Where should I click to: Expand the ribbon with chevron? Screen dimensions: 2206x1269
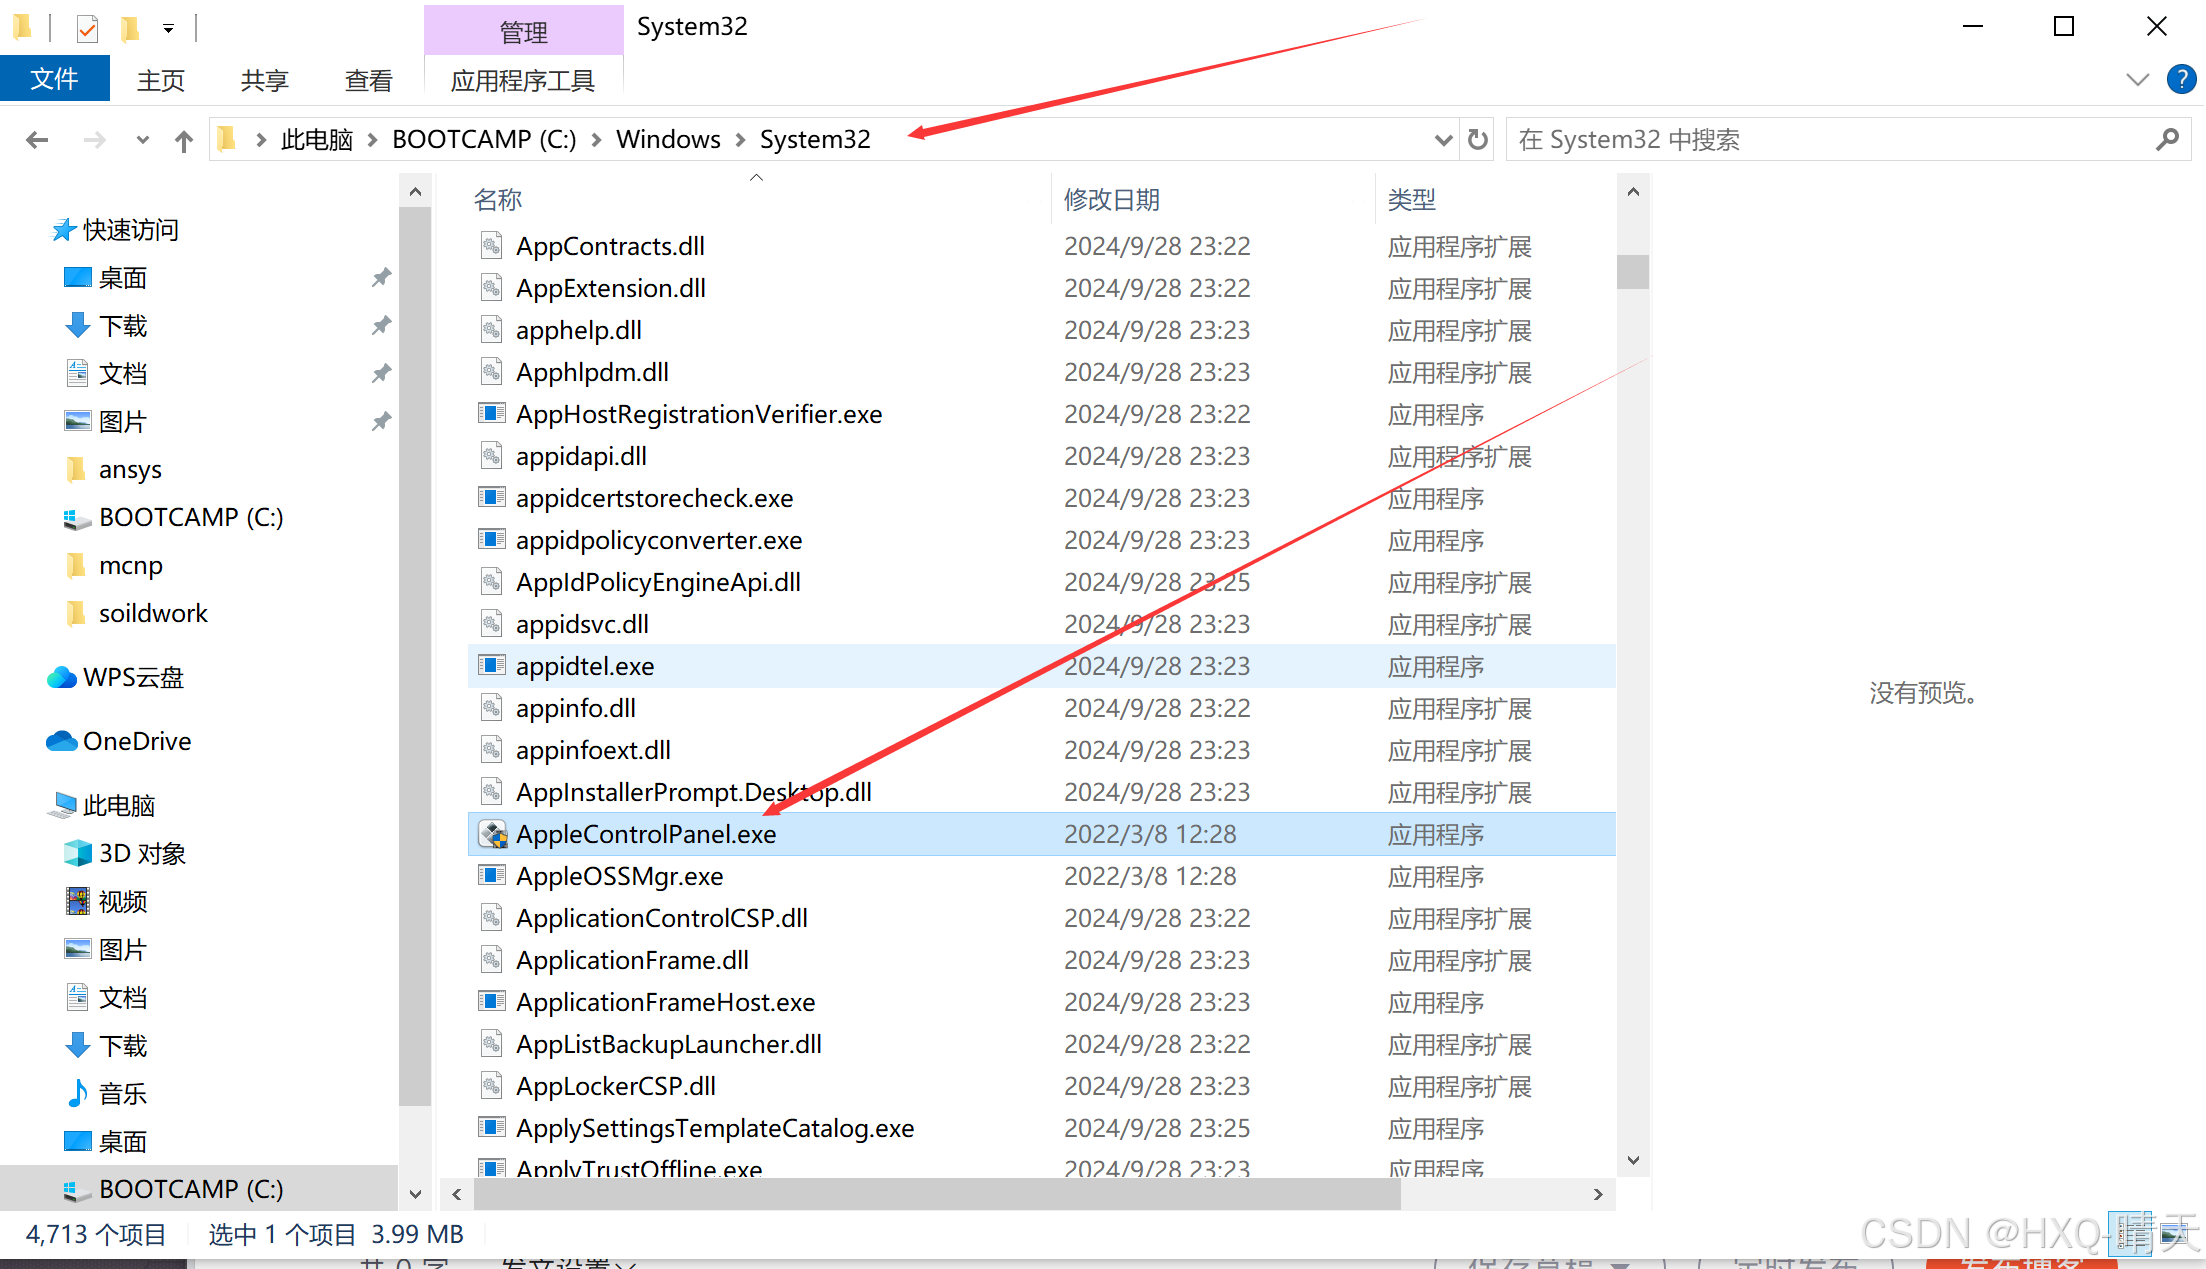click(x=2136, y=79)
